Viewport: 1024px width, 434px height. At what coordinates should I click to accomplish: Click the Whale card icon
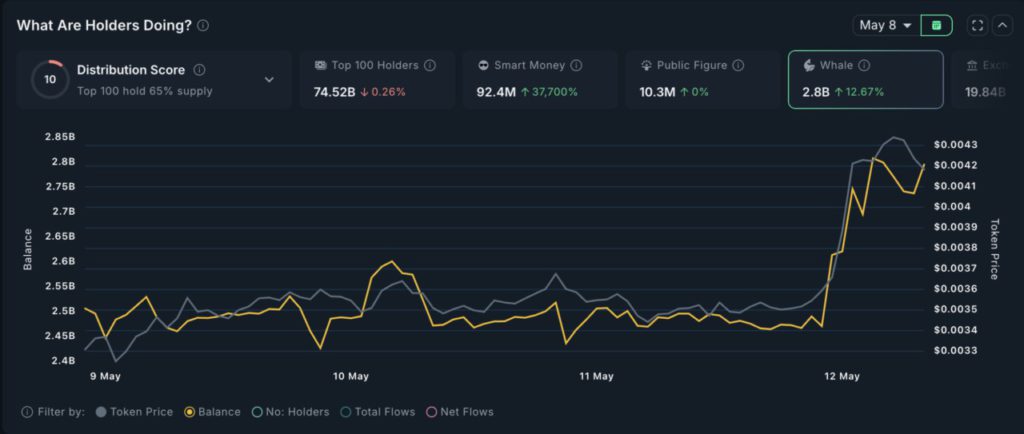808,65
